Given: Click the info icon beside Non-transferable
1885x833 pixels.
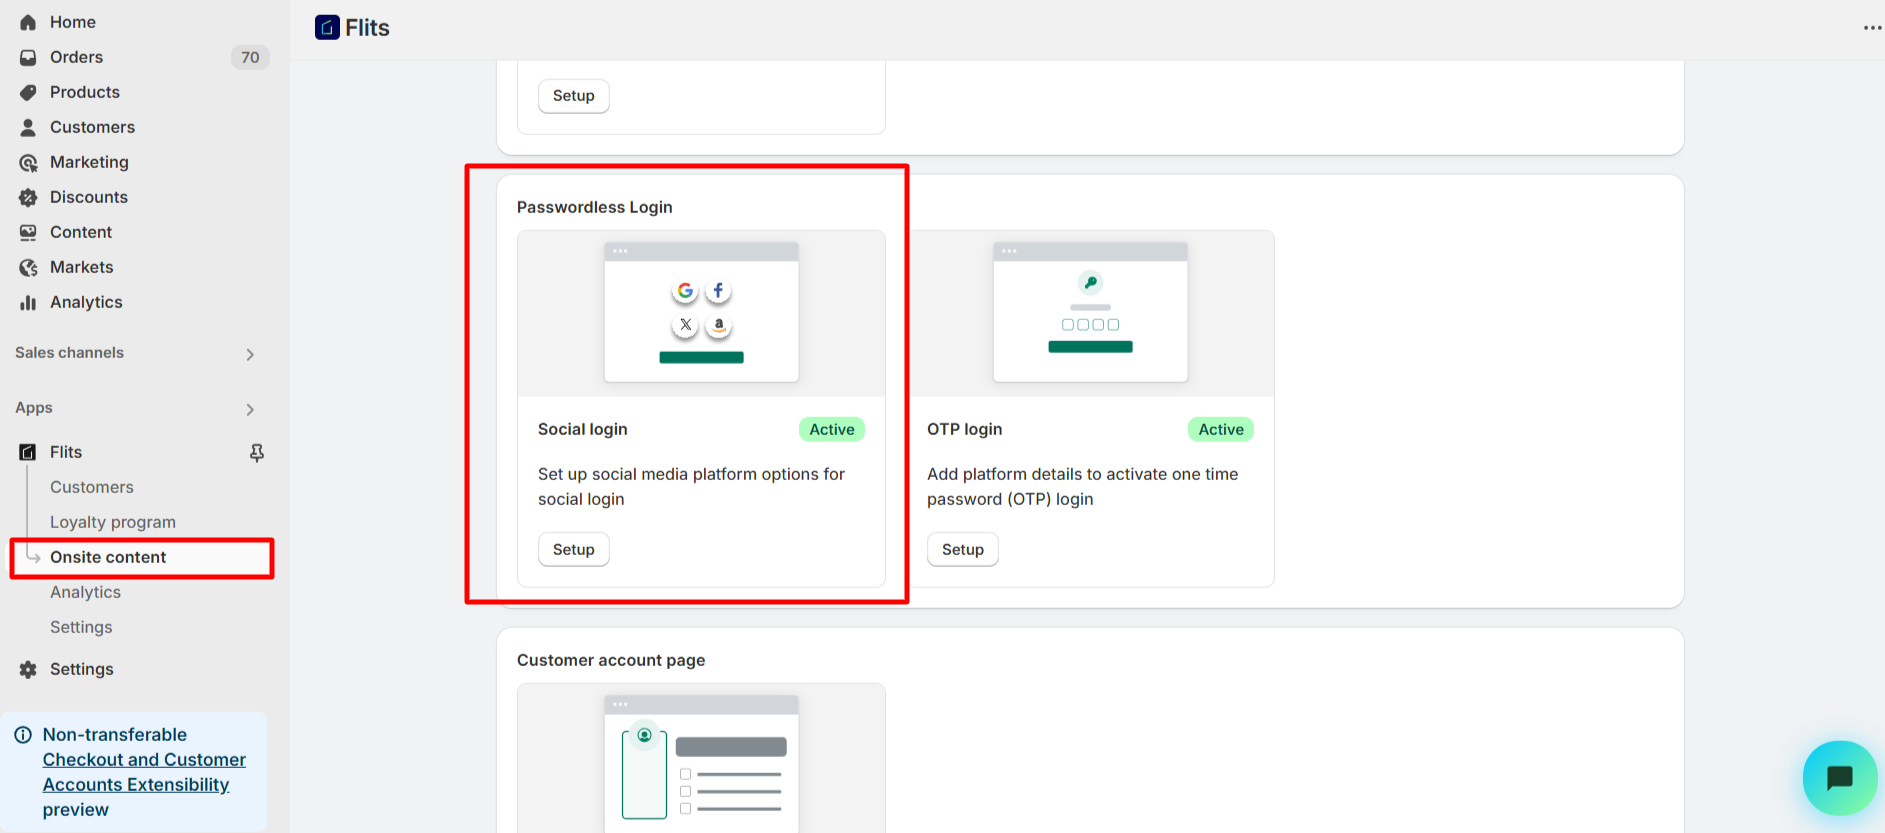Looking at the screenshot, I should click(23, 735).
